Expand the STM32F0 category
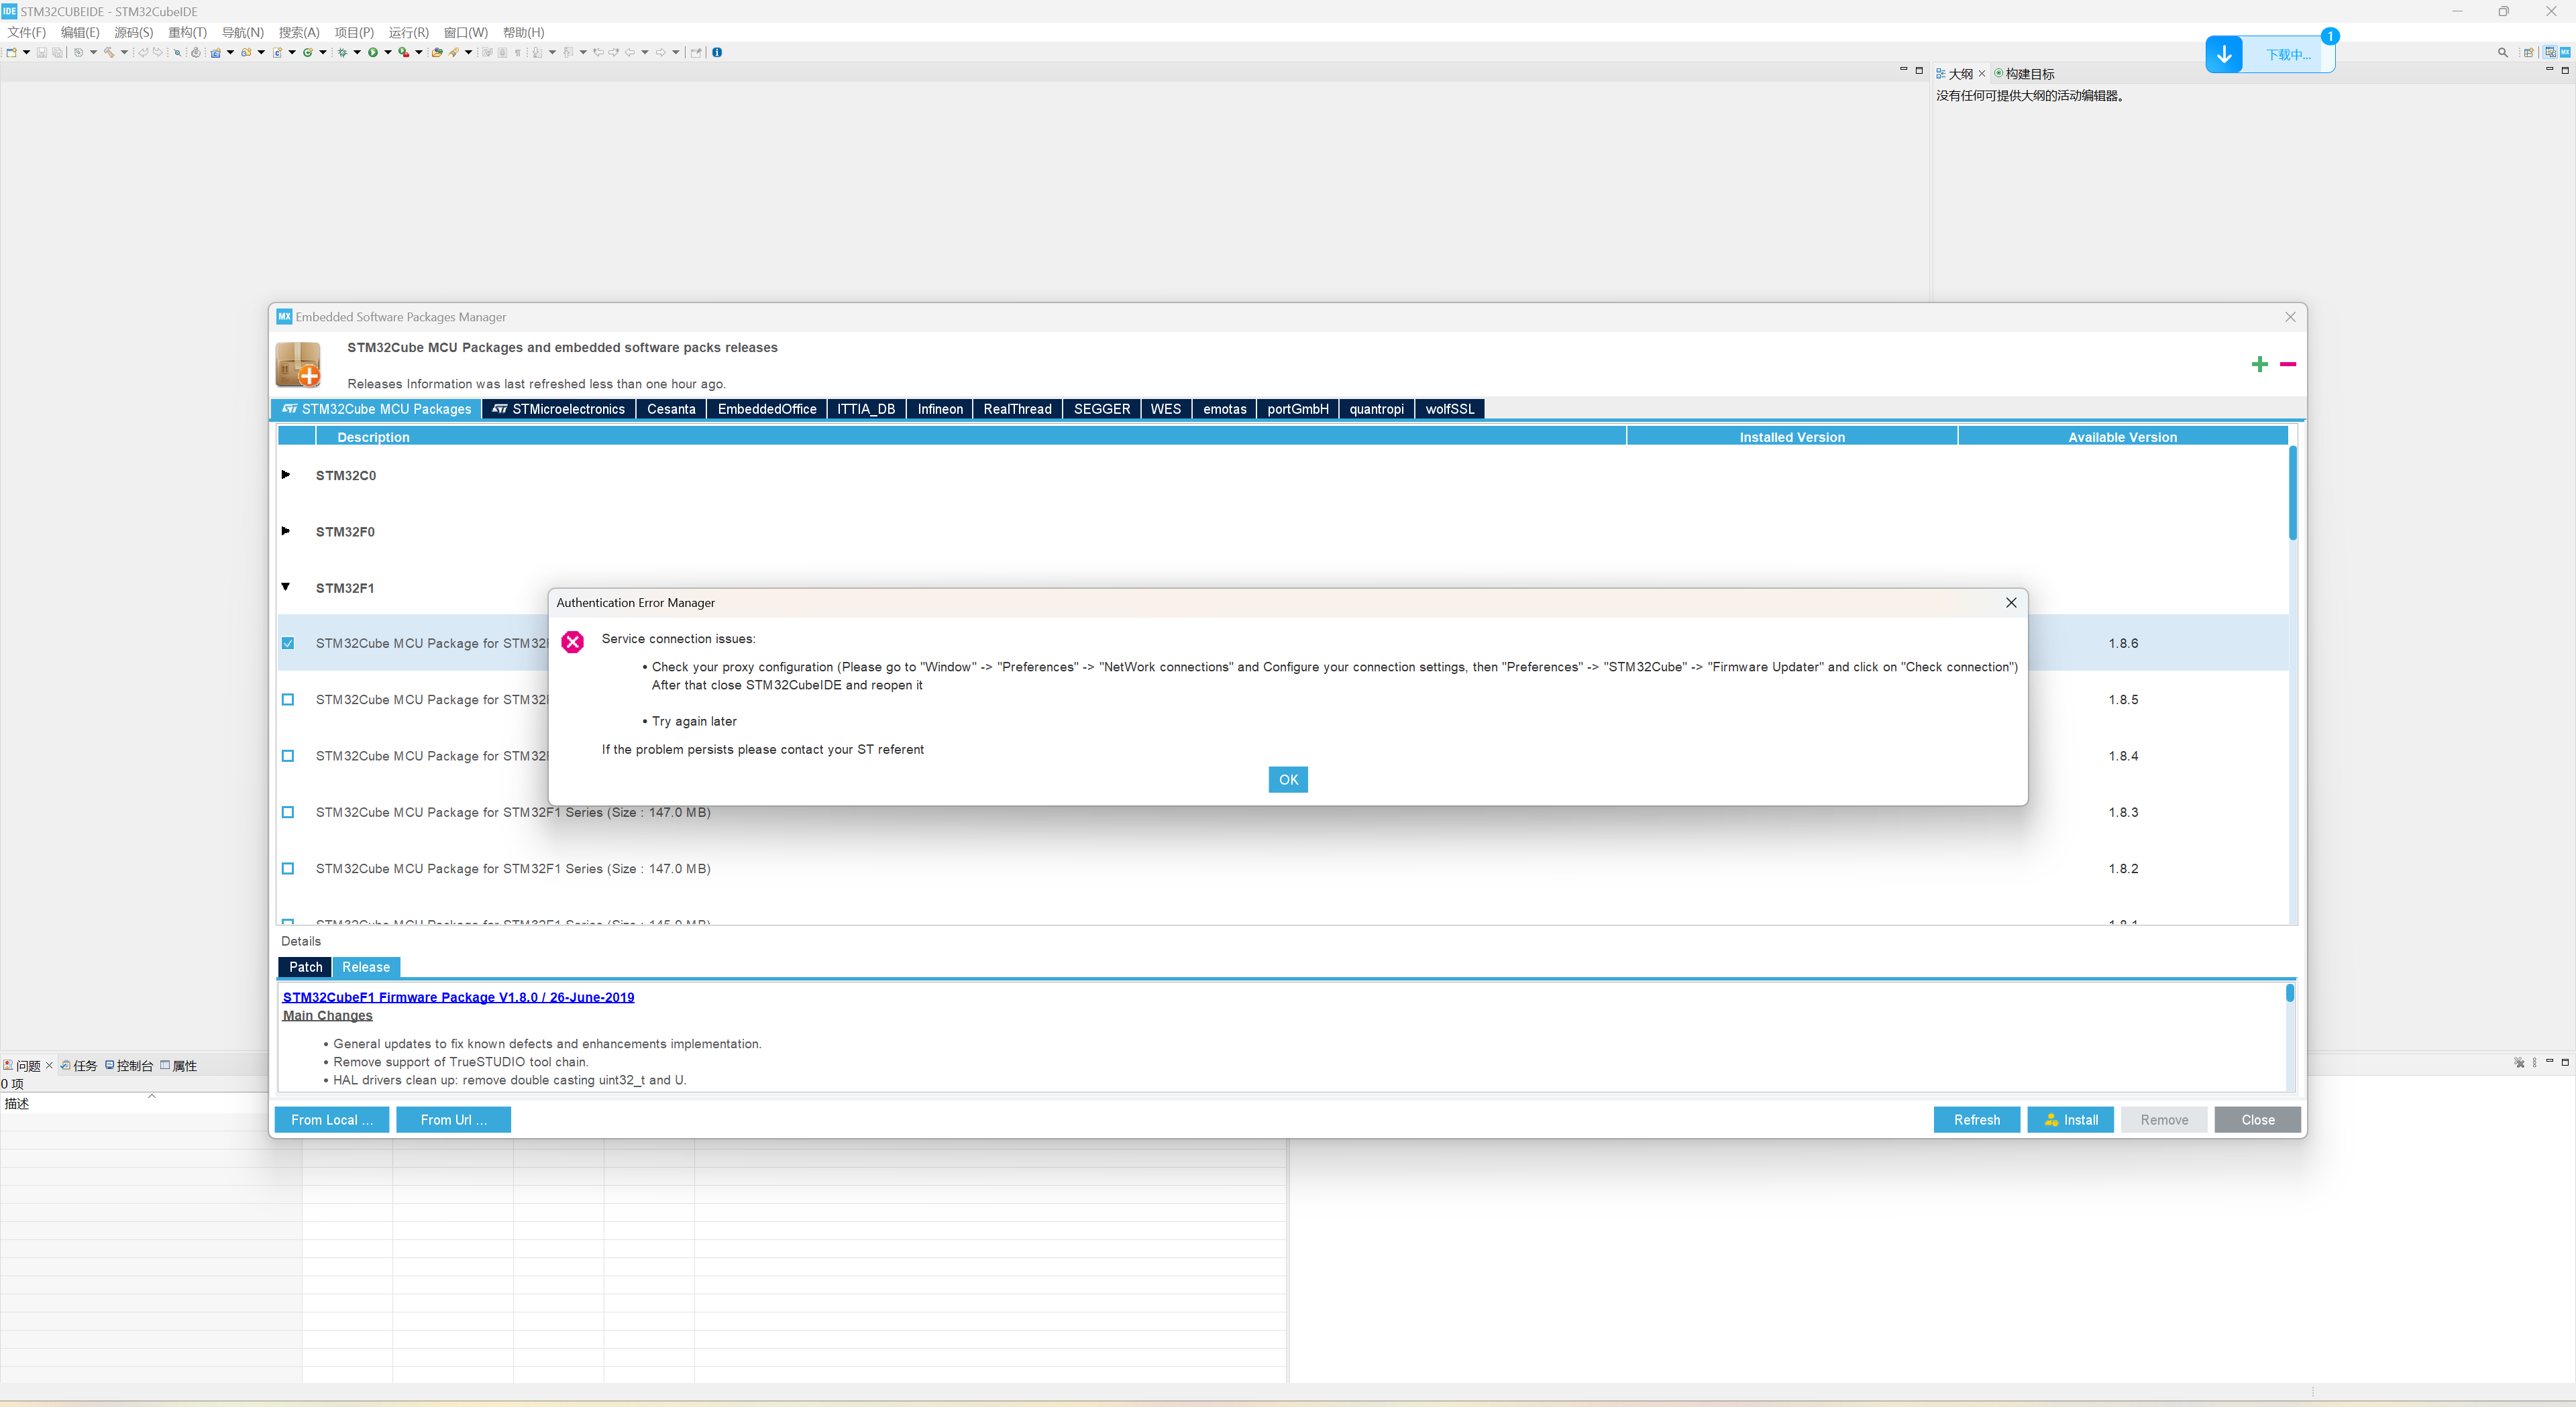2576x1407 pixels. tap(286, 531)
